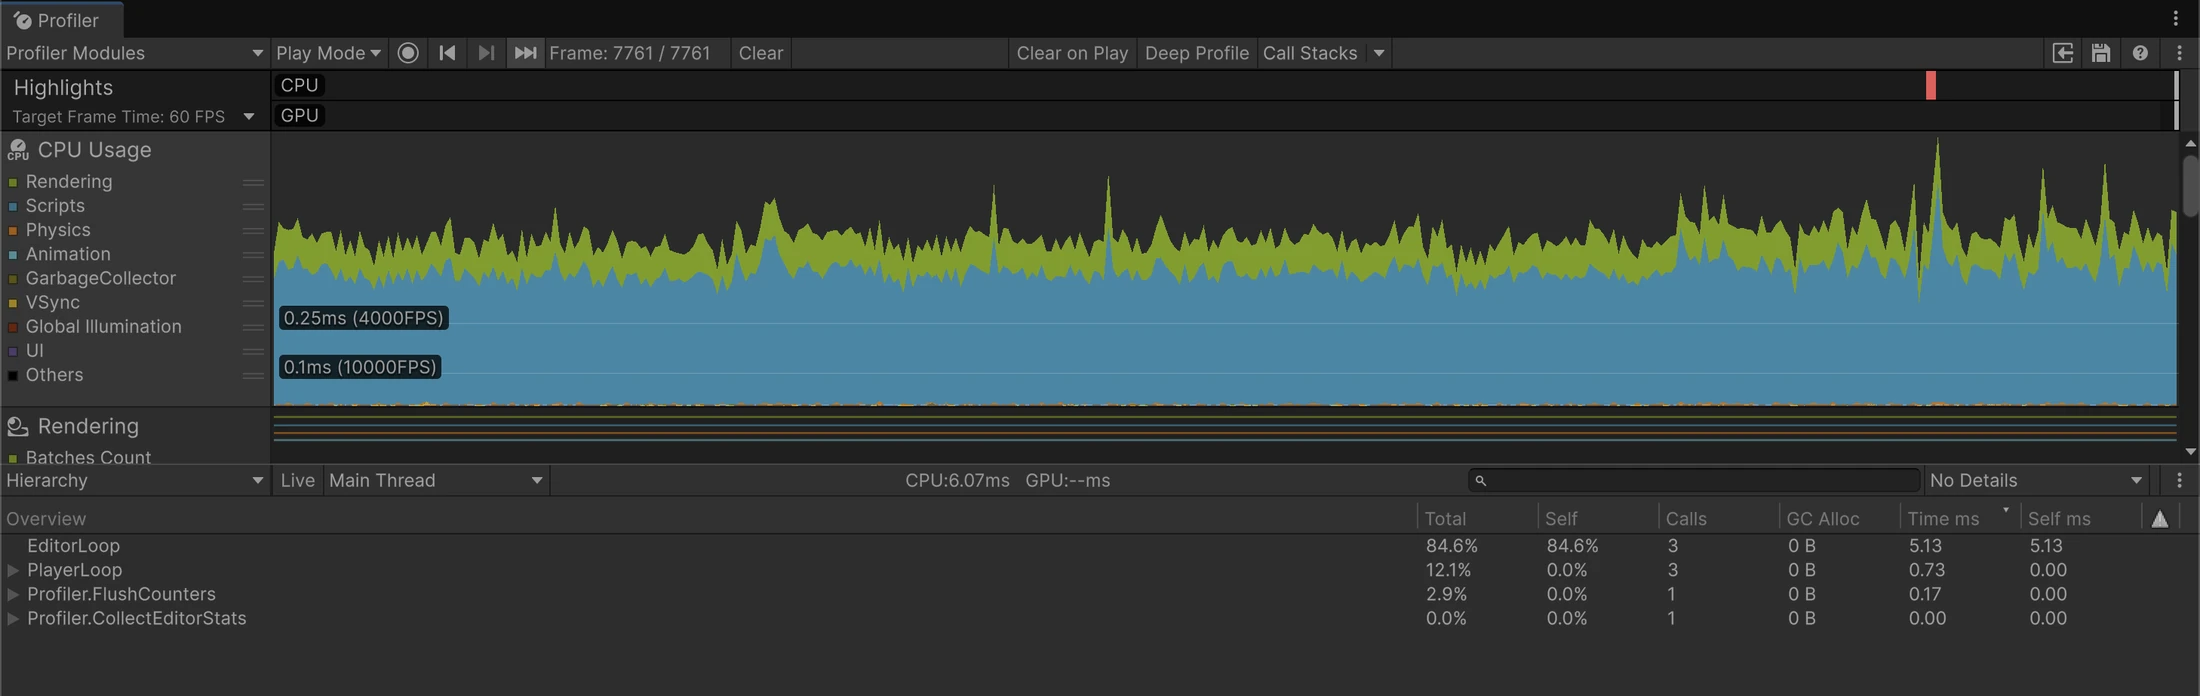Toggle the Scripts chart category
Screen dimensions: 2200x696
[x=13, y=206]
